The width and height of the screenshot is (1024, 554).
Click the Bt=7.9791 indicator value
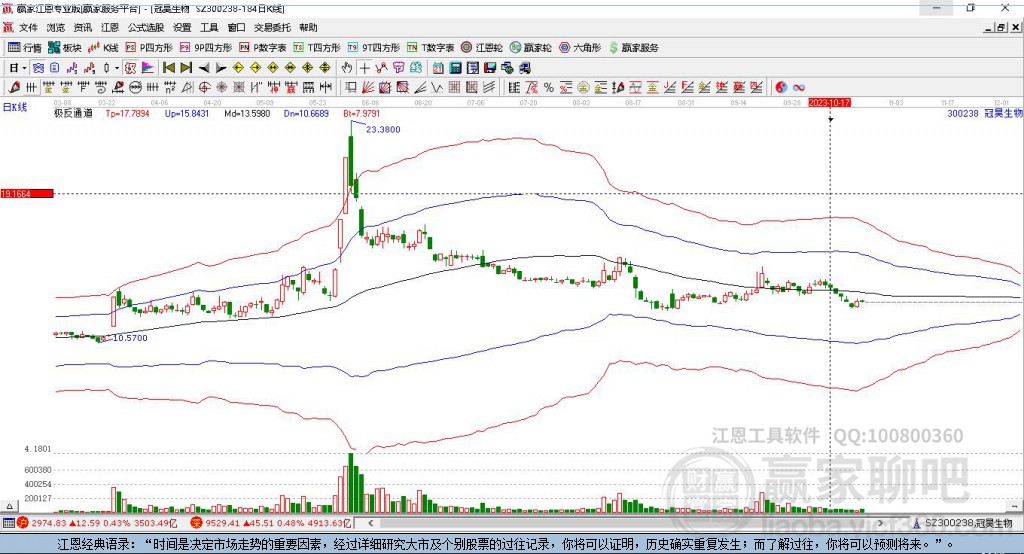pyautogui.click(x=362, y=113)
